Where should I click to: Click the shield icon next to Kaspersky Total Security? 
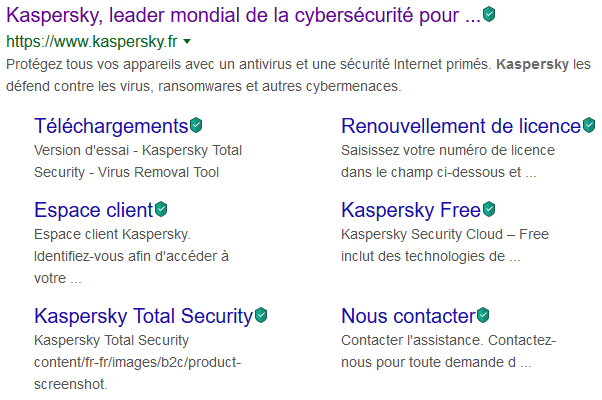coord(261,316)
